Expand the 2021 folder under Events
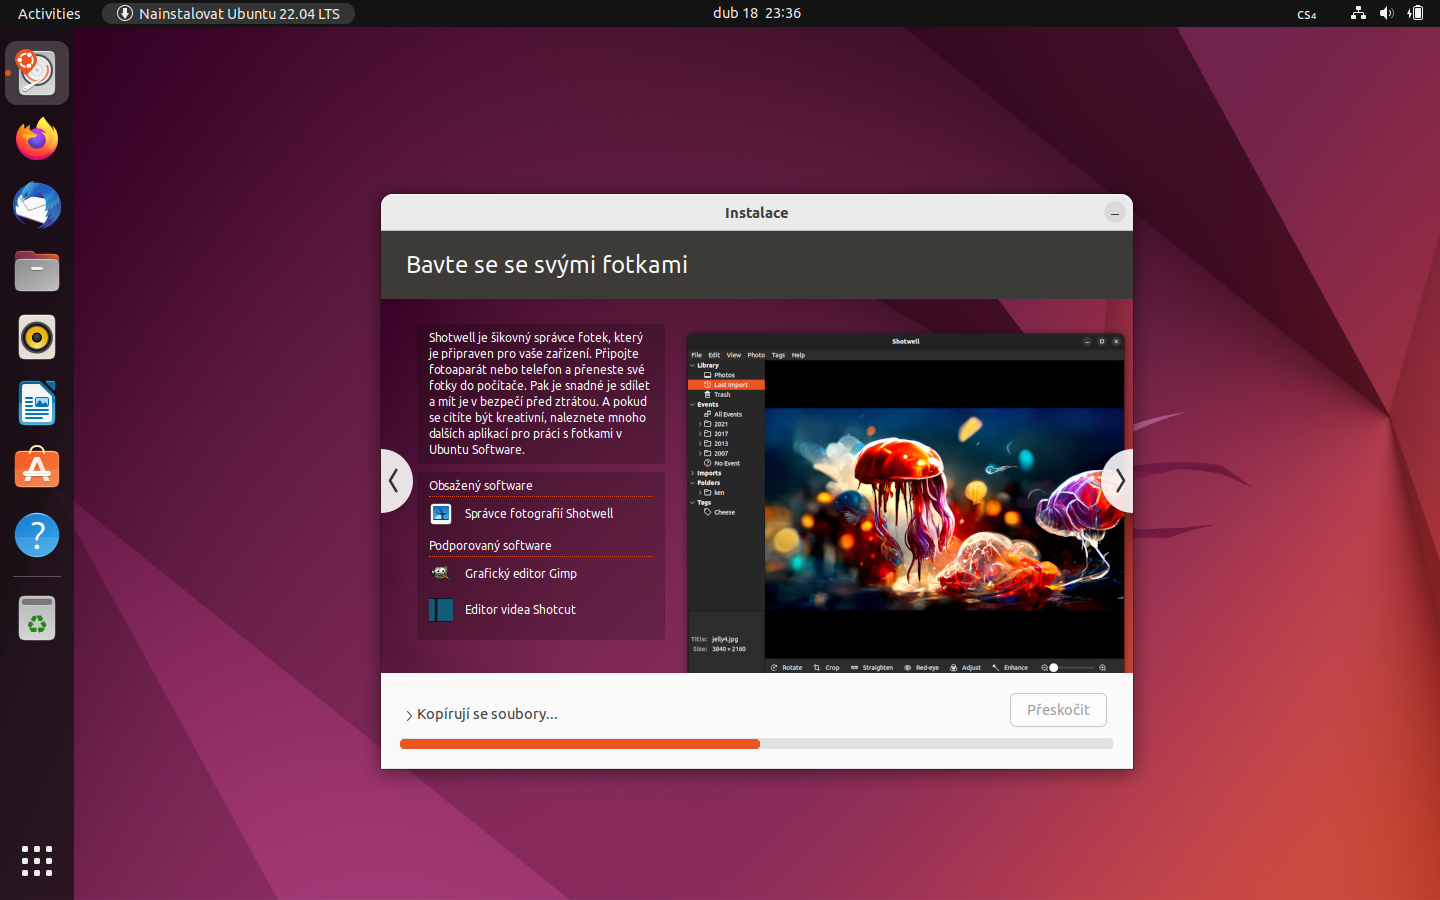This screenshot has height=900, width=1440. pyautogui.click(x=700, y=424)
